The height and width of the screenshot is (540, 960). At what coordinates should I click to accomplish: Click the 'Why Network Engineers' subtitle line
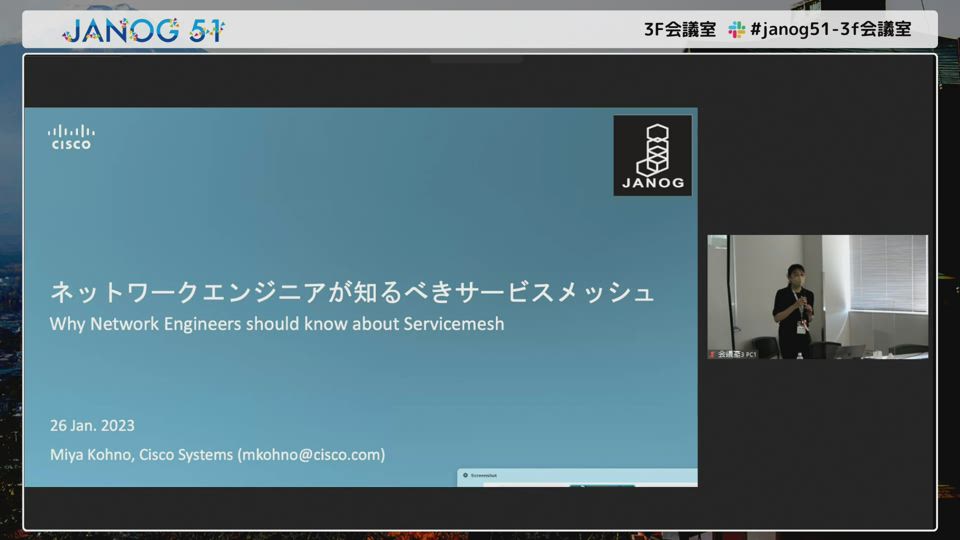(x=277, y=324)
